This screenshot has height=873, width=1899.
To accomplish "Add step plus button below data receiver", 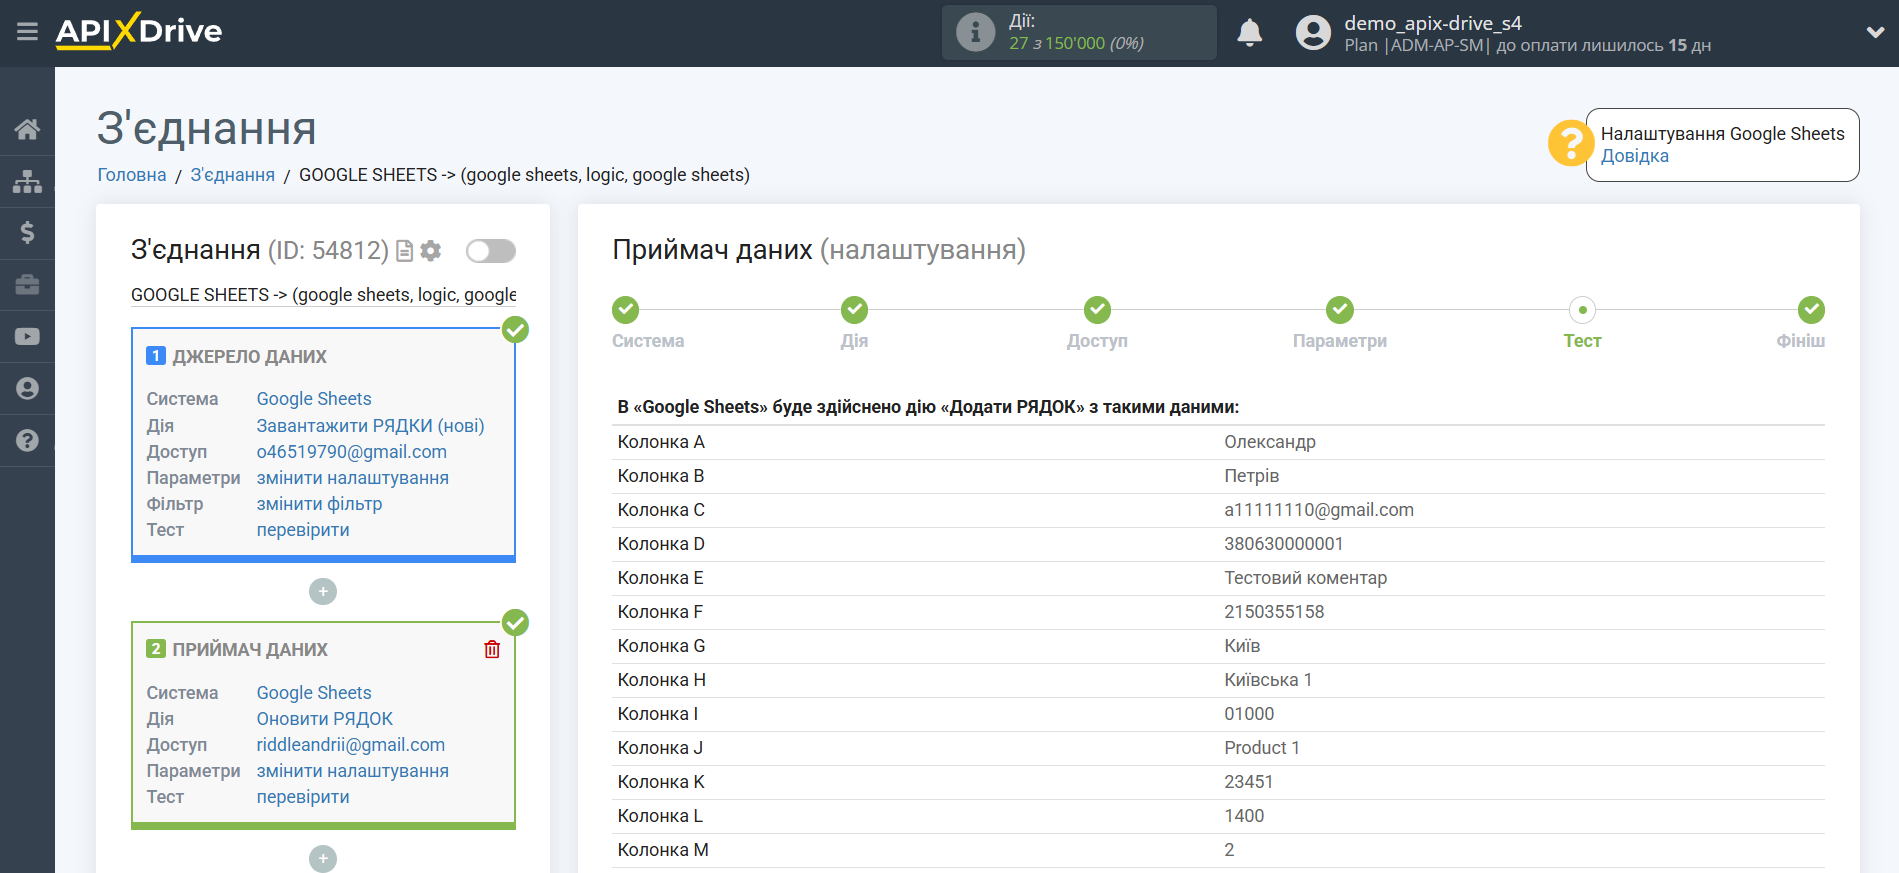I will pyautogui.click(x=323, y=859).
